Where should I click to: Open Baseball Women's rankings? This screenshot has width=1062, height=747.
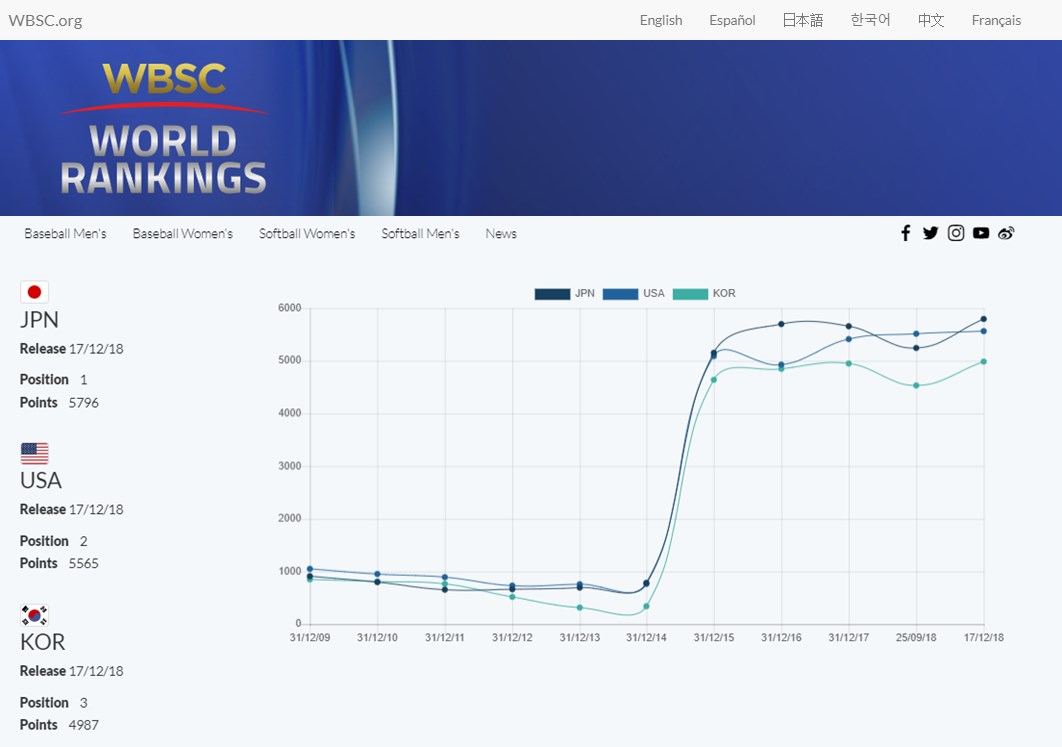[183, 234]
